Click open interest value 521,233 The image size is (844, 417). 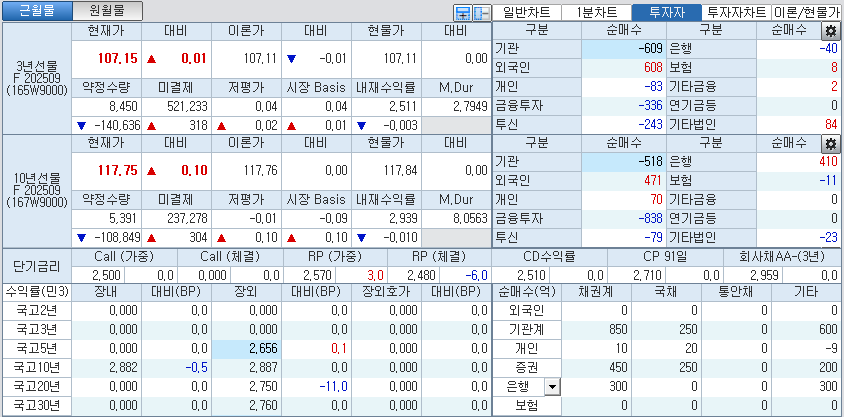[185, 106]
